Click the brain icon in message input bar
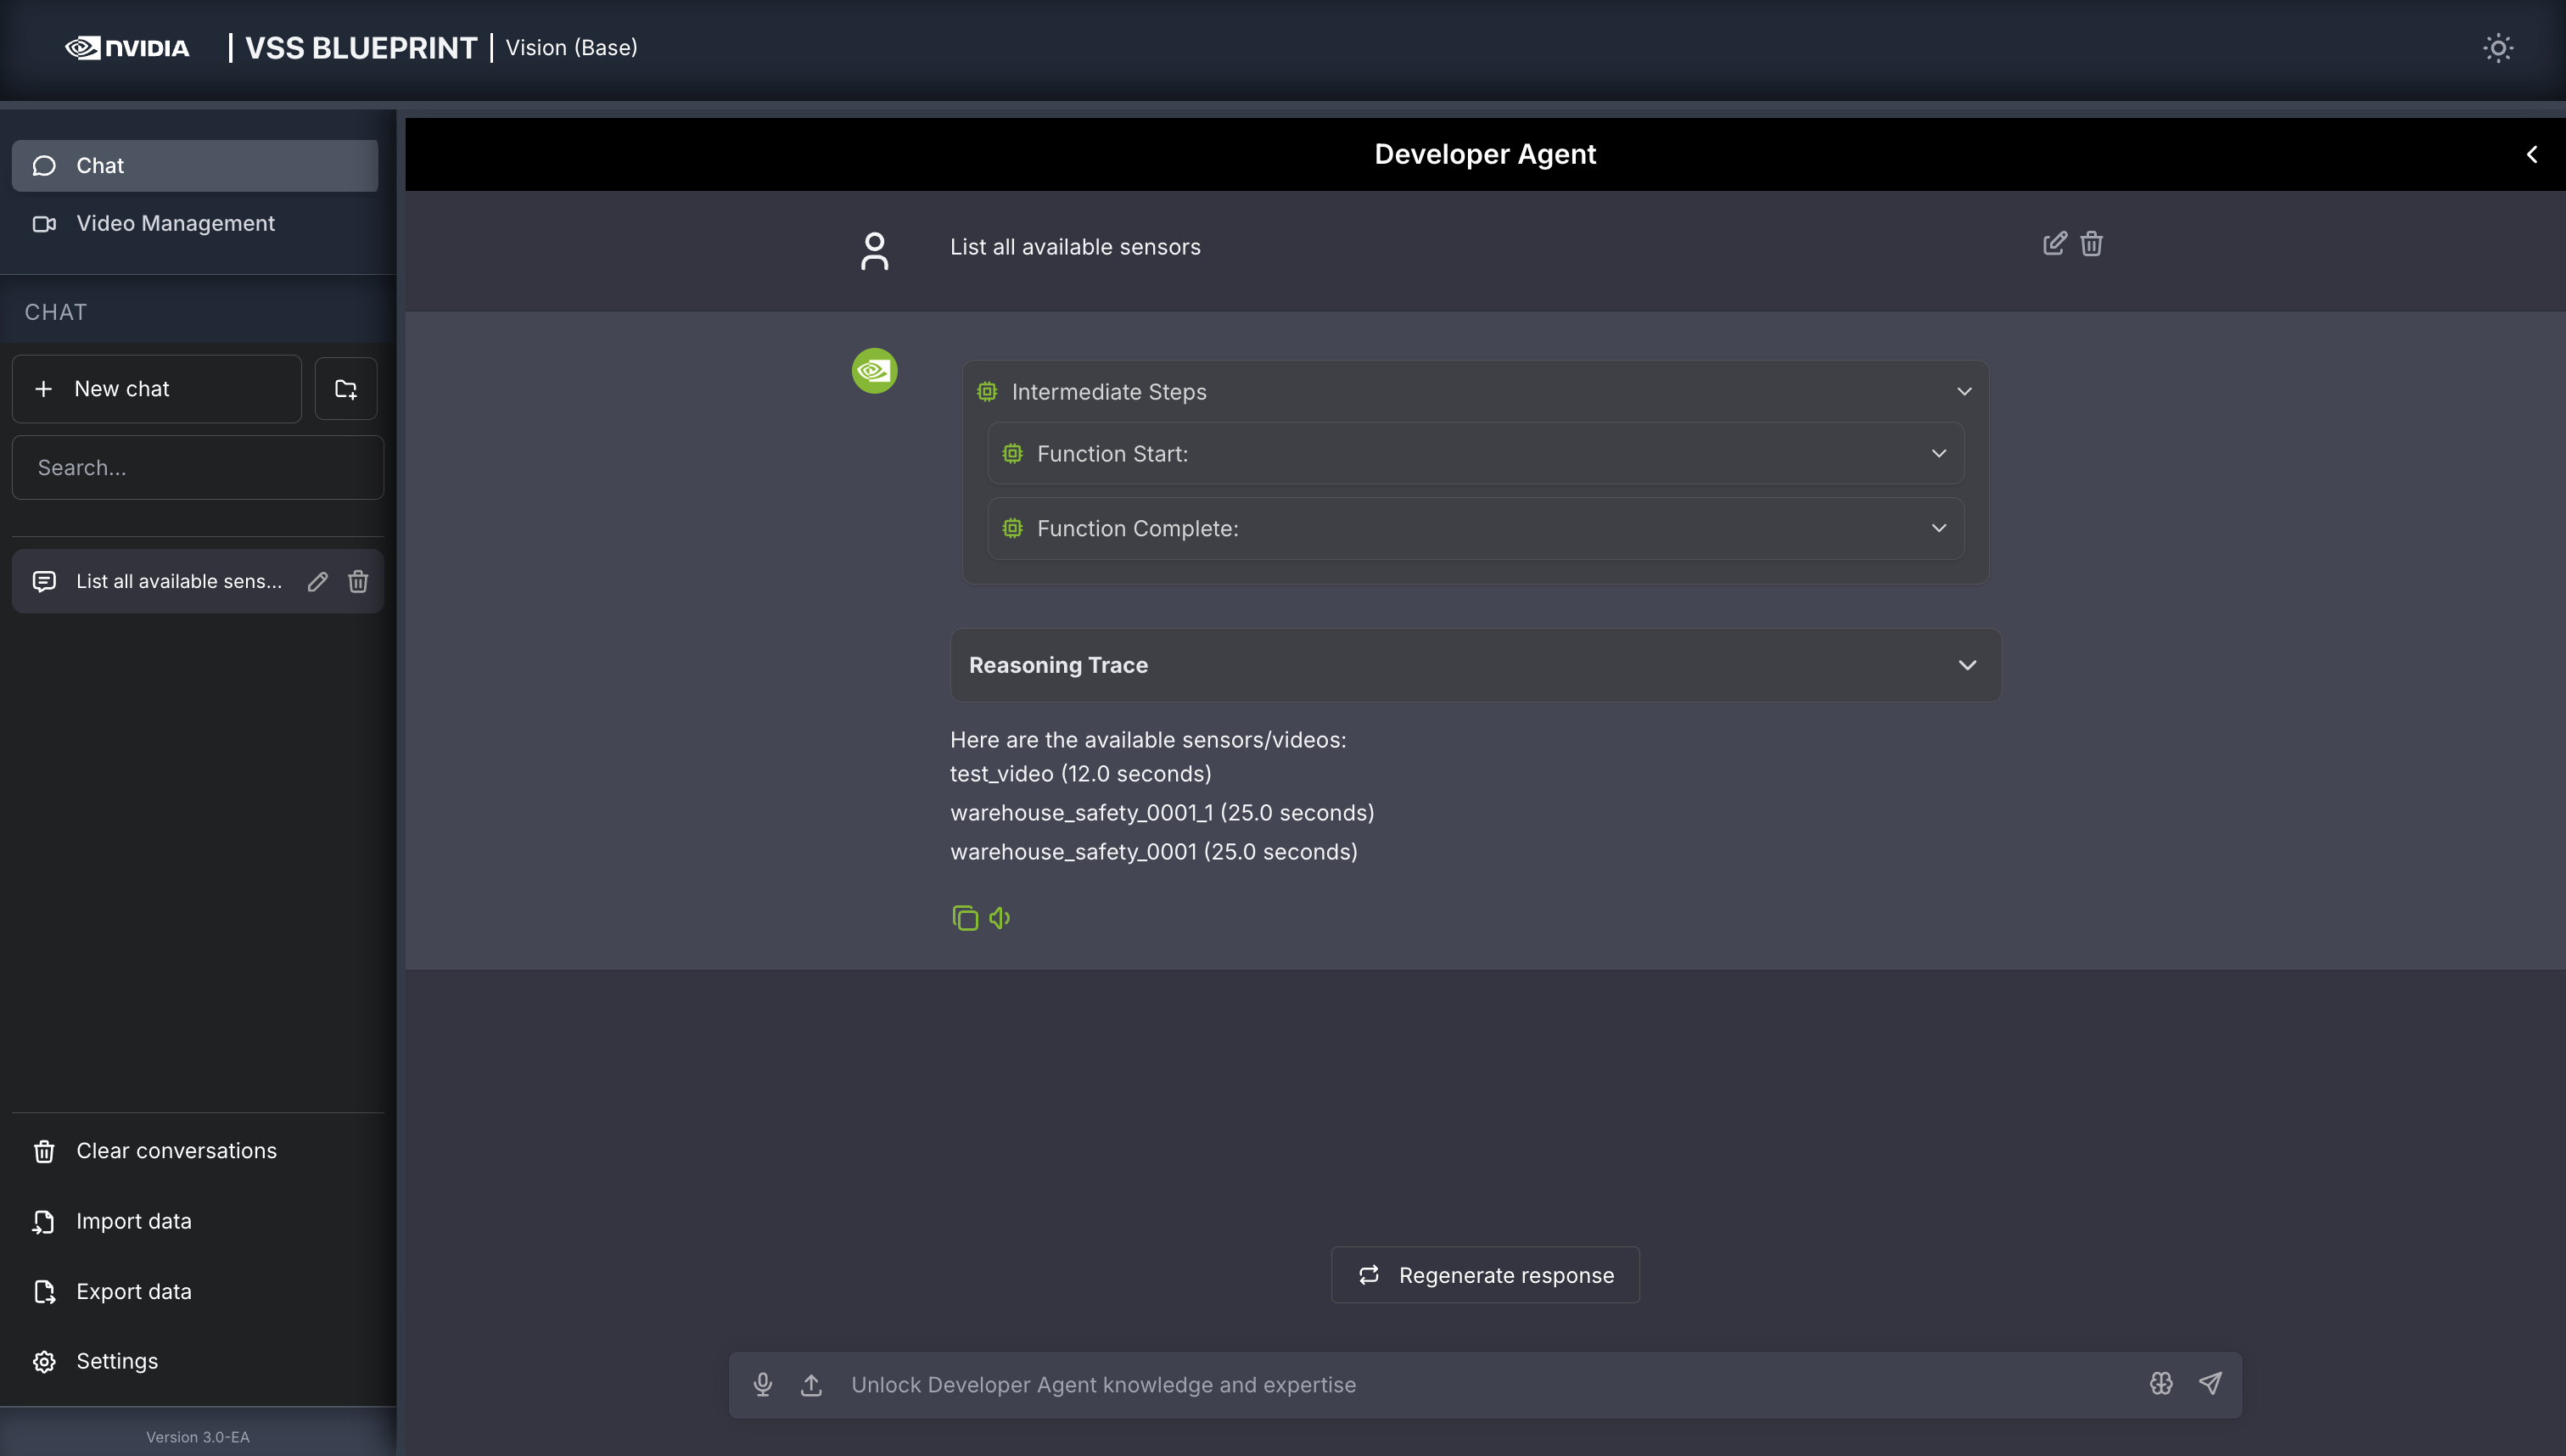 coord(2161,1383)
